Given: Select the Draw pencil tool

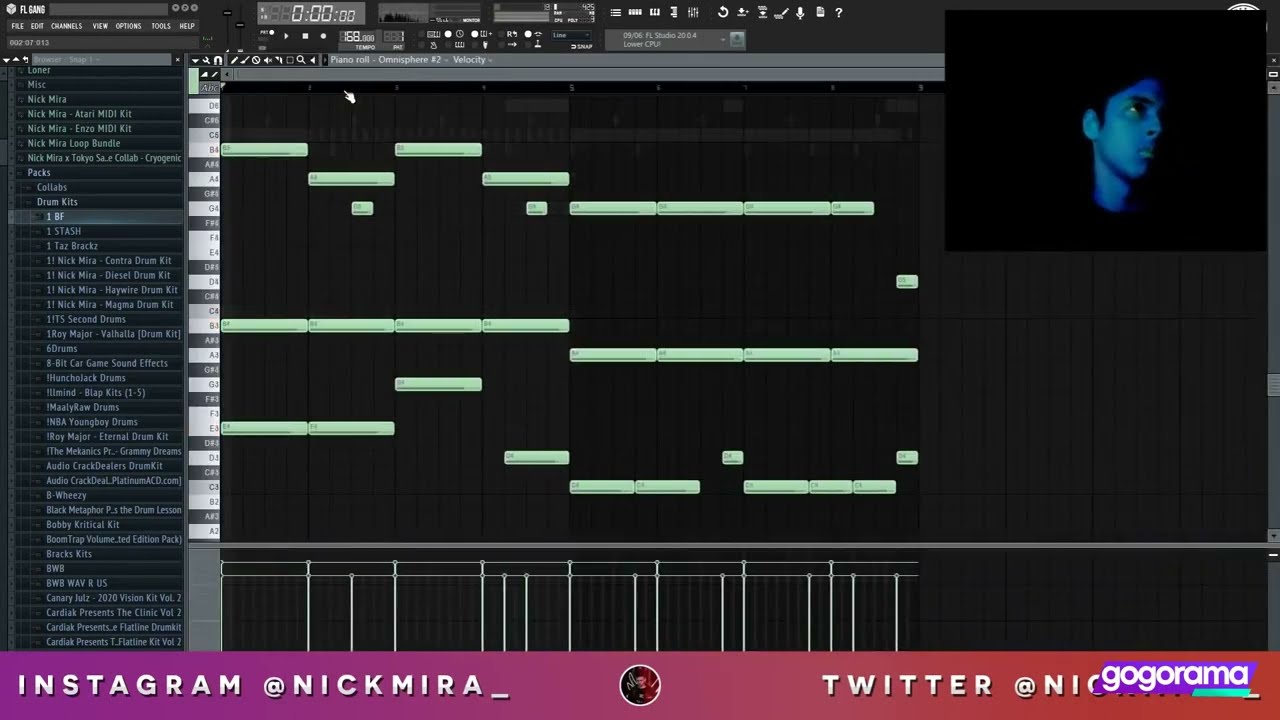Looking at the screenshot, I should [234, 60].
